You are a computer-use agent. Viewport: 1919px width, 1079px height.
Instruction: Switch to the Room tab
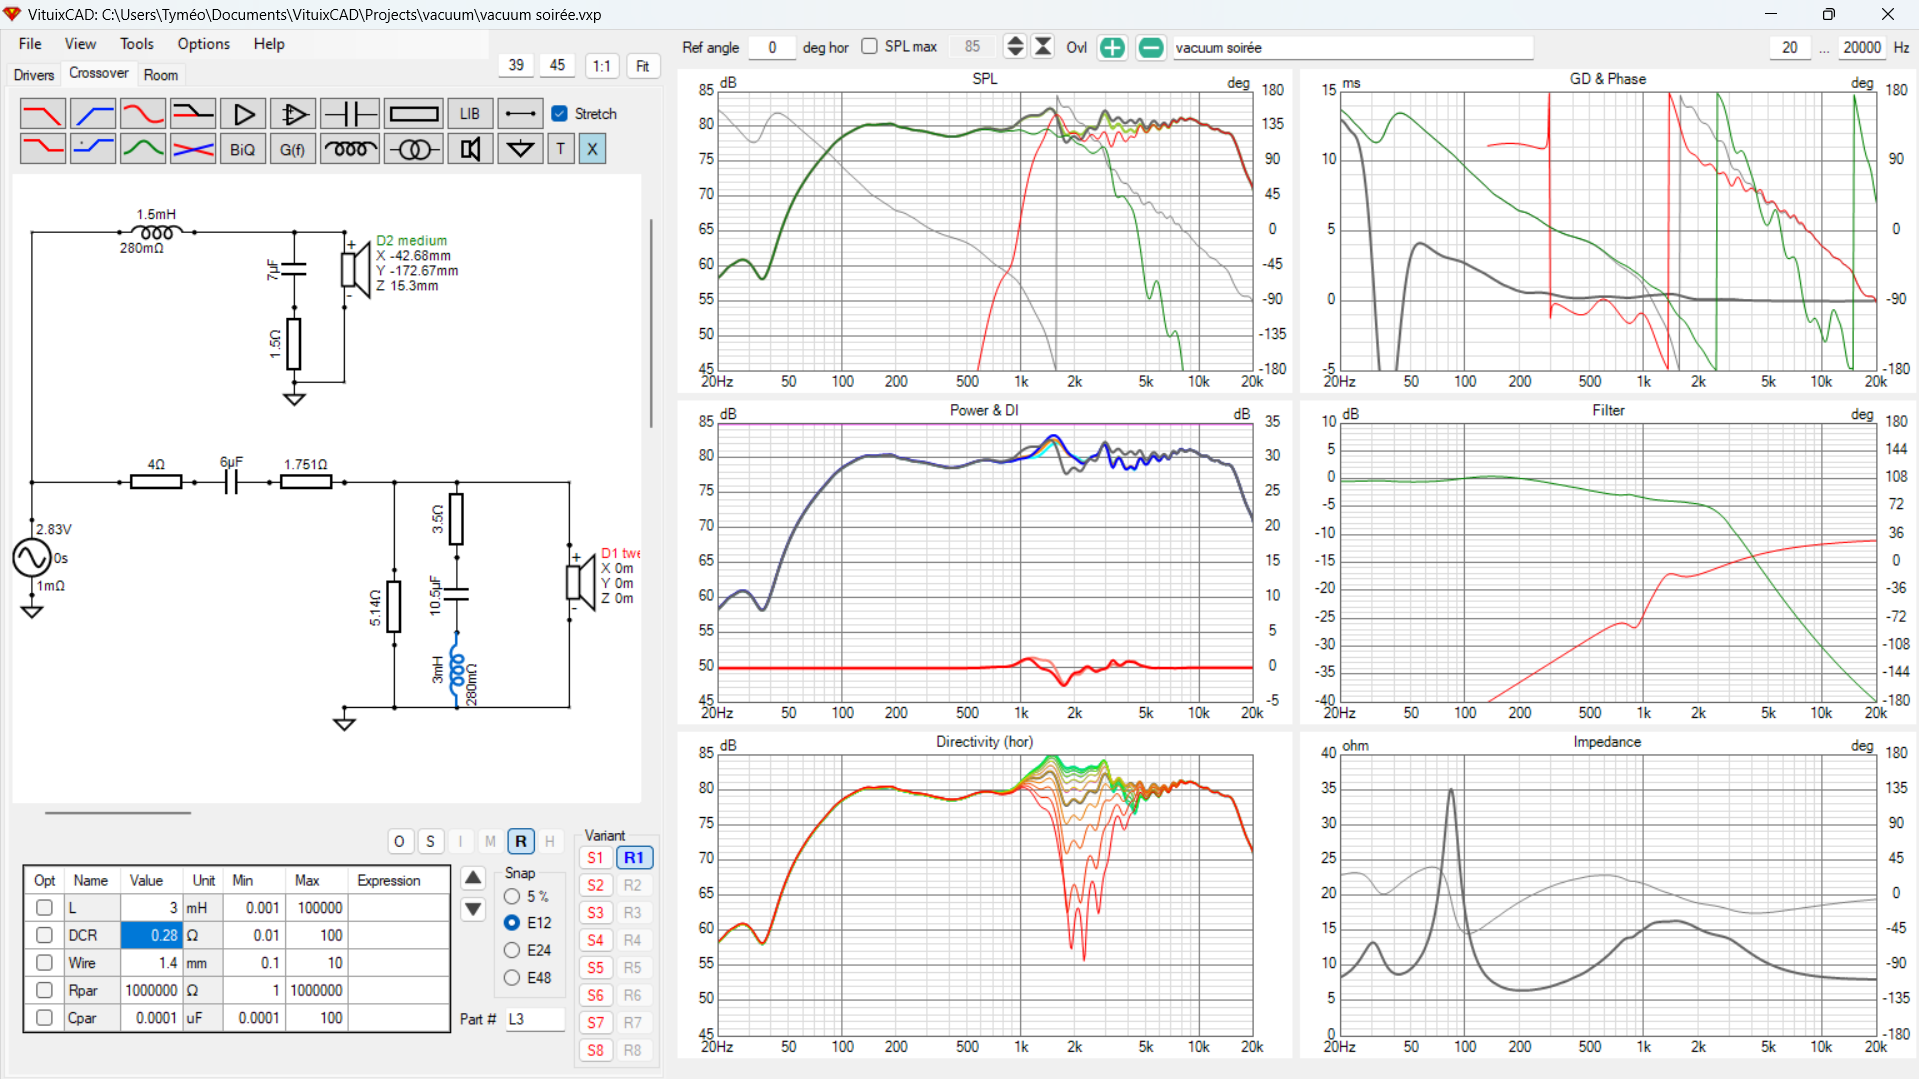pos(161,75)
